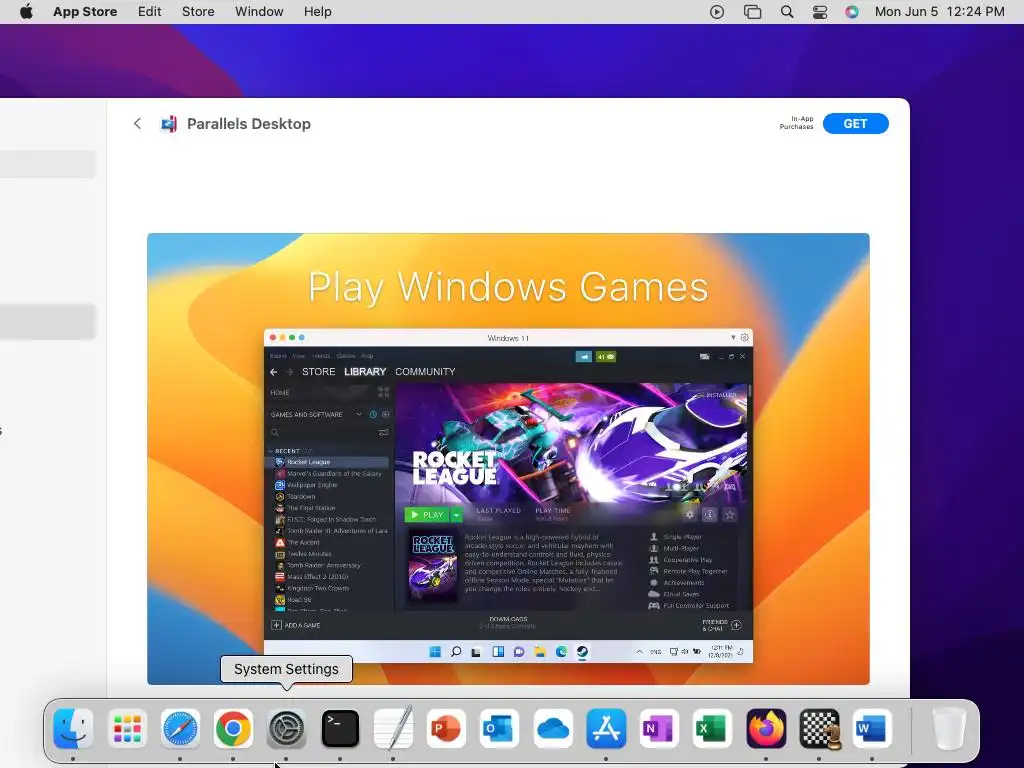1024x768 pixels.
Task: Click the In-App Purchases label
Action: click(x=797, y=123)
